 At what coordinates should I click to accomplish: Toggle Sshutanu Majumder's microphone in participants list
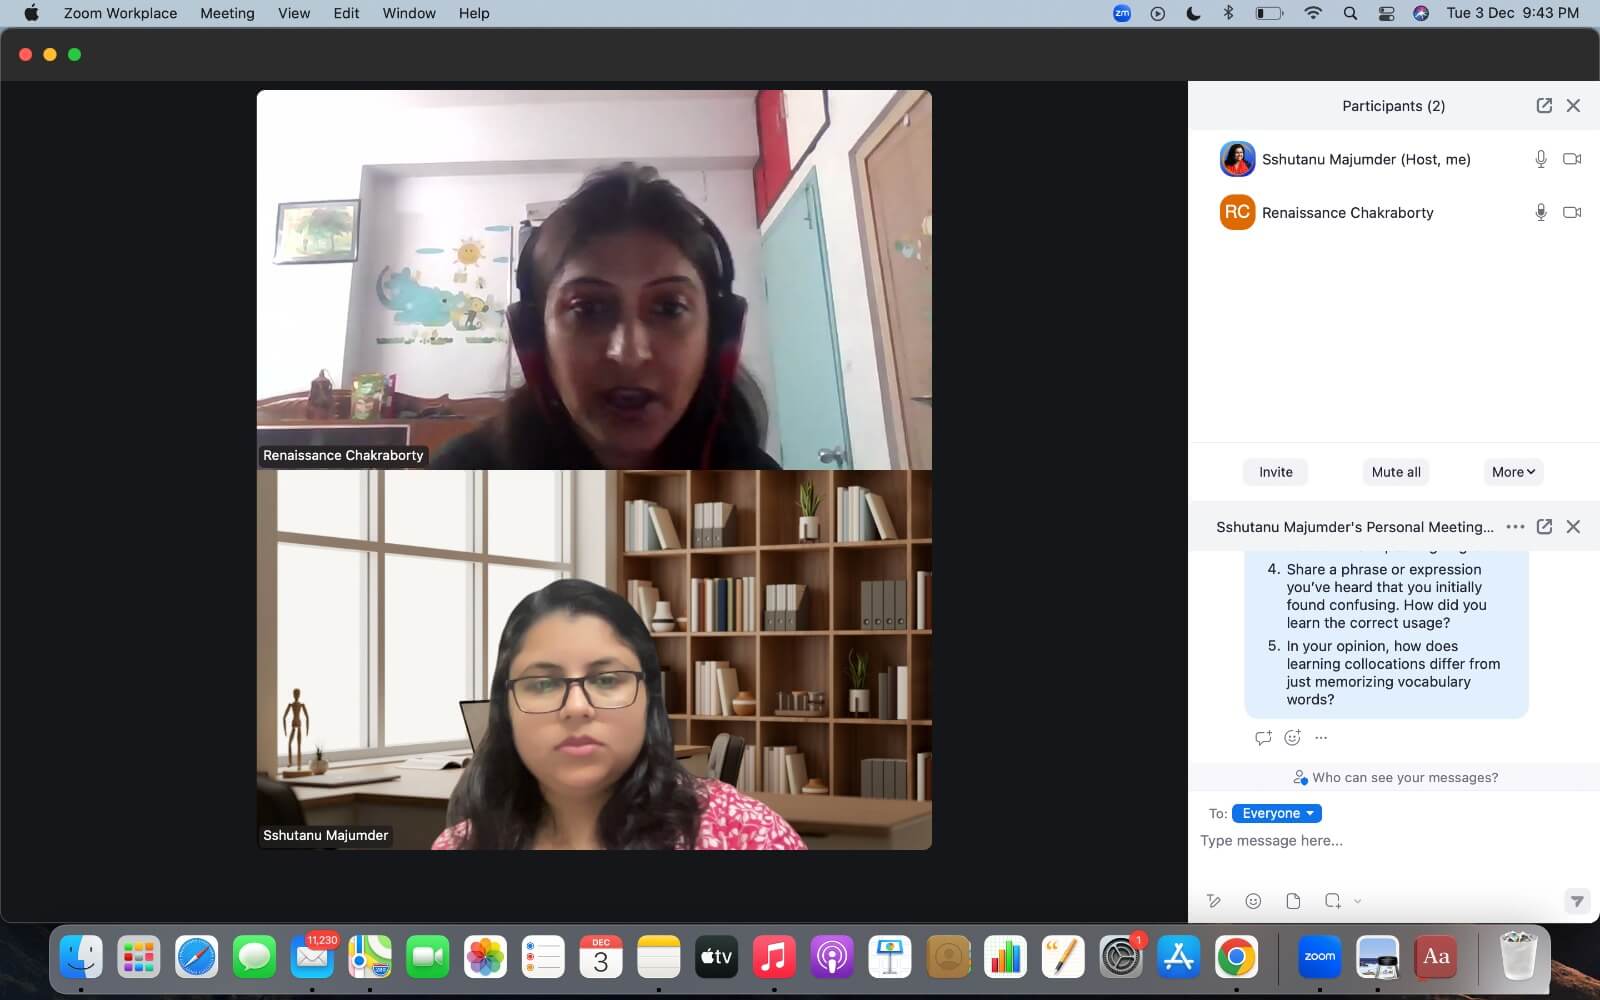[1541, 159]
